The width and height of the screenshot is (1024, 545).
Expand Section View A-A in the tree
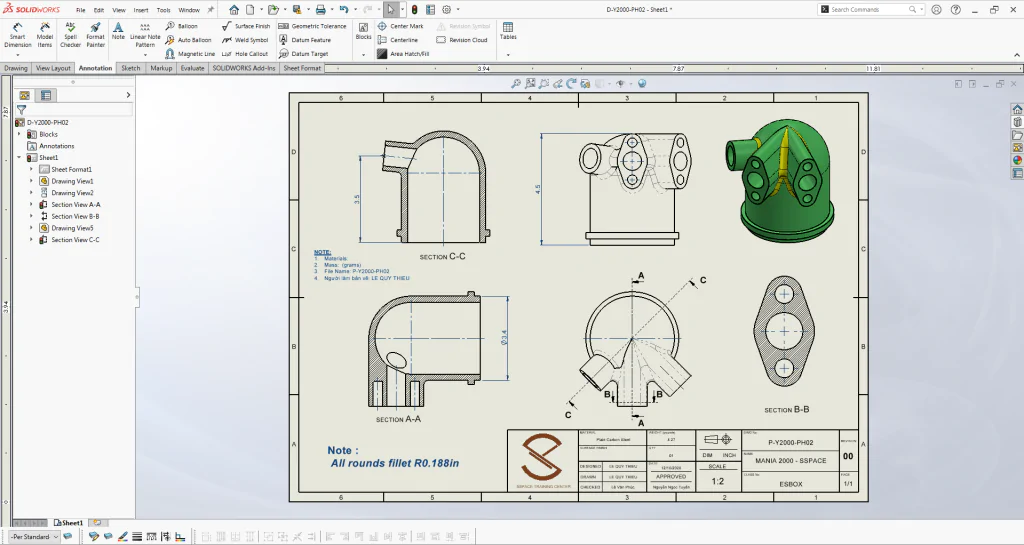pyautogui.click(x=31, y=204)
